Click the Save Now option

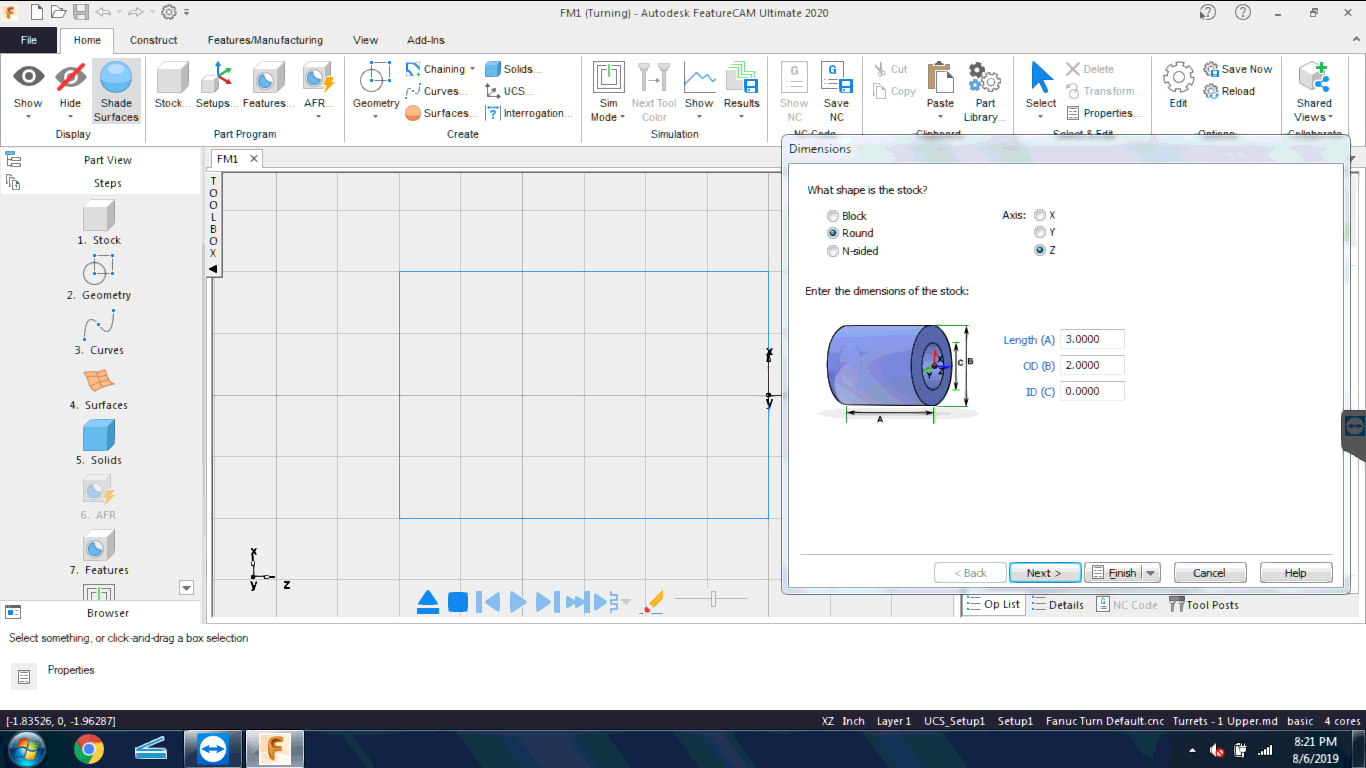[x=1238, y=69]
